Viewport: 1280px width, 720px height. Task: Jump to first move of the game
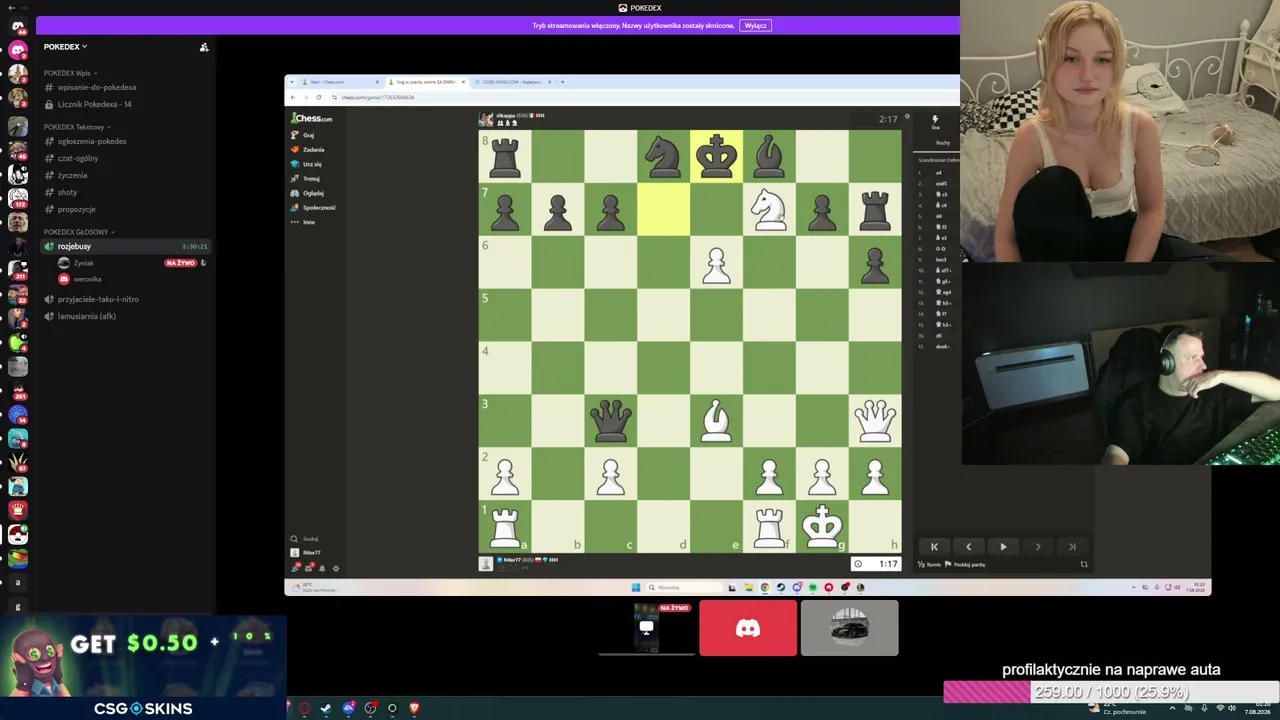934,547
